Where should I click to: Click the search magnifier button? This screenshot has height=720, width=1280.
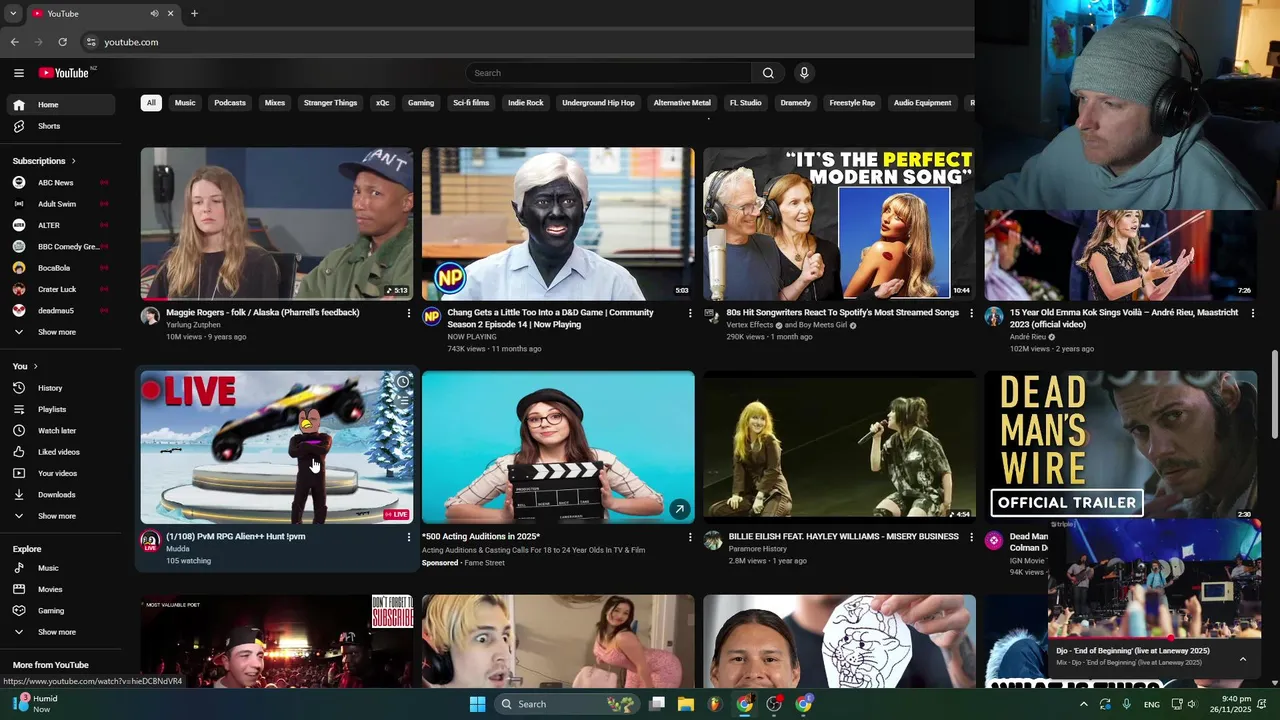(x=768, y=73)
